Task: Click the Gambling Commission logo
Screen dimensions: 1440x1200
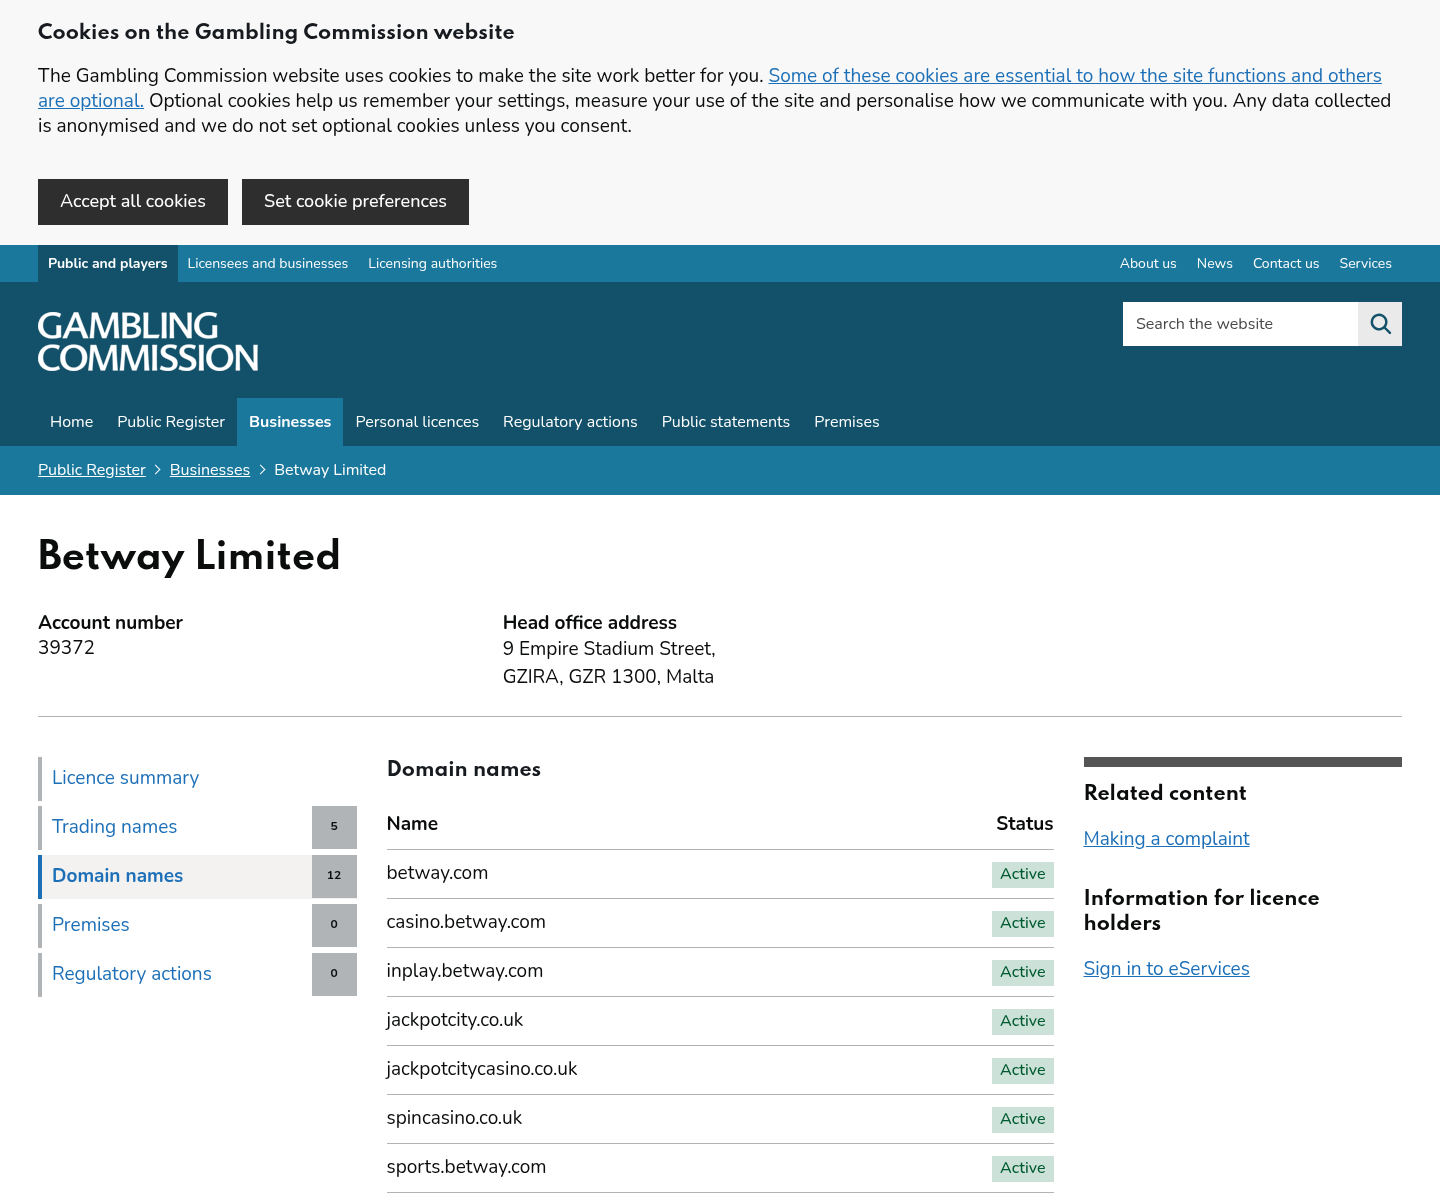Action: click(x=148, y=342)
